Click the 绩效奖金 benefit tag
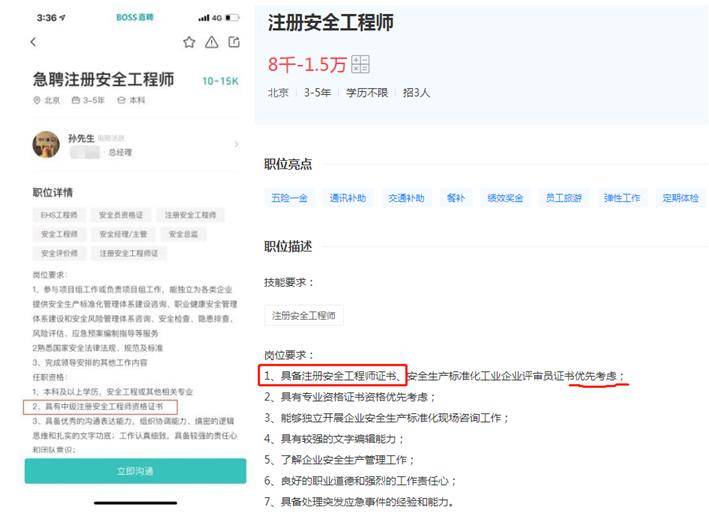709x523 pixels. pyautogui.click(x=505, y=198)
